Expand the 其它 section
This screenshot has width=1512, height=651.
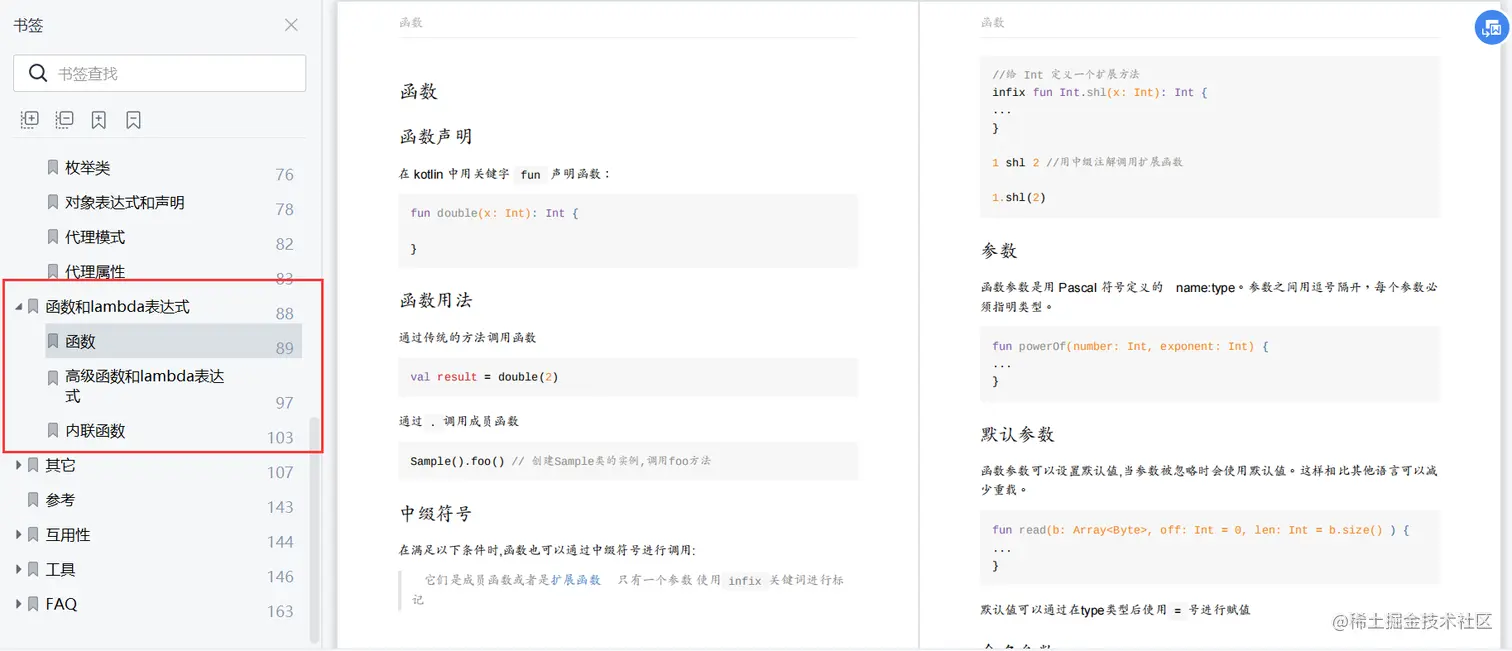click(18, 464)
